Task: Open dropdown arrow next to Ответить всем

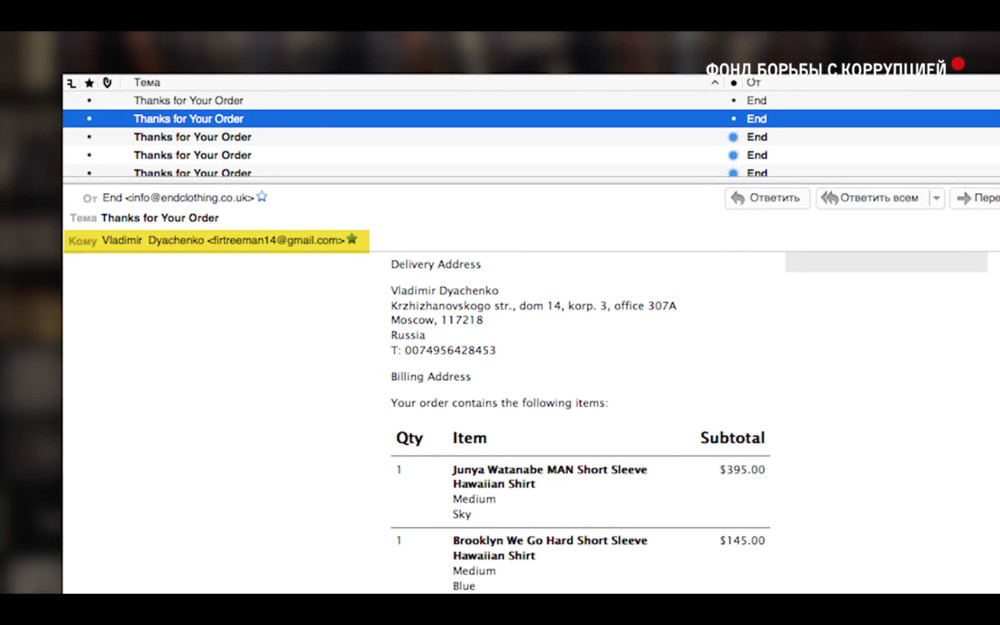Action: coord(936,198)
